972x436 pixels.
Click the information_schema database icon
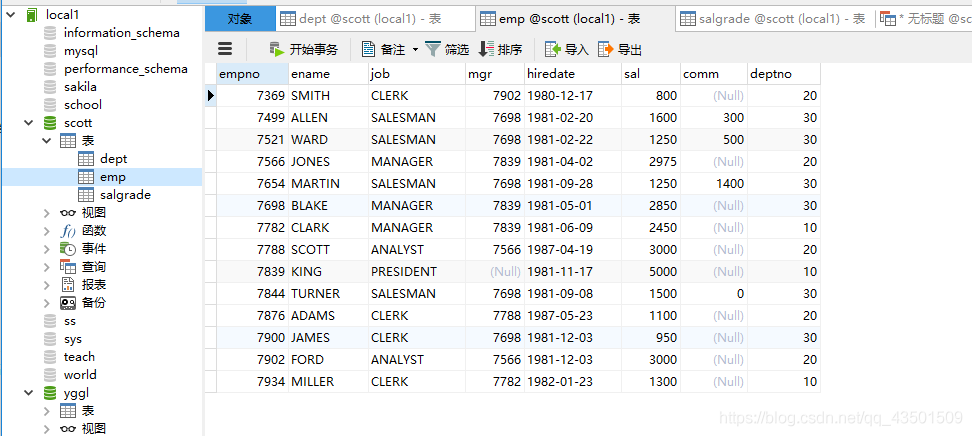(x=50, y=33)
